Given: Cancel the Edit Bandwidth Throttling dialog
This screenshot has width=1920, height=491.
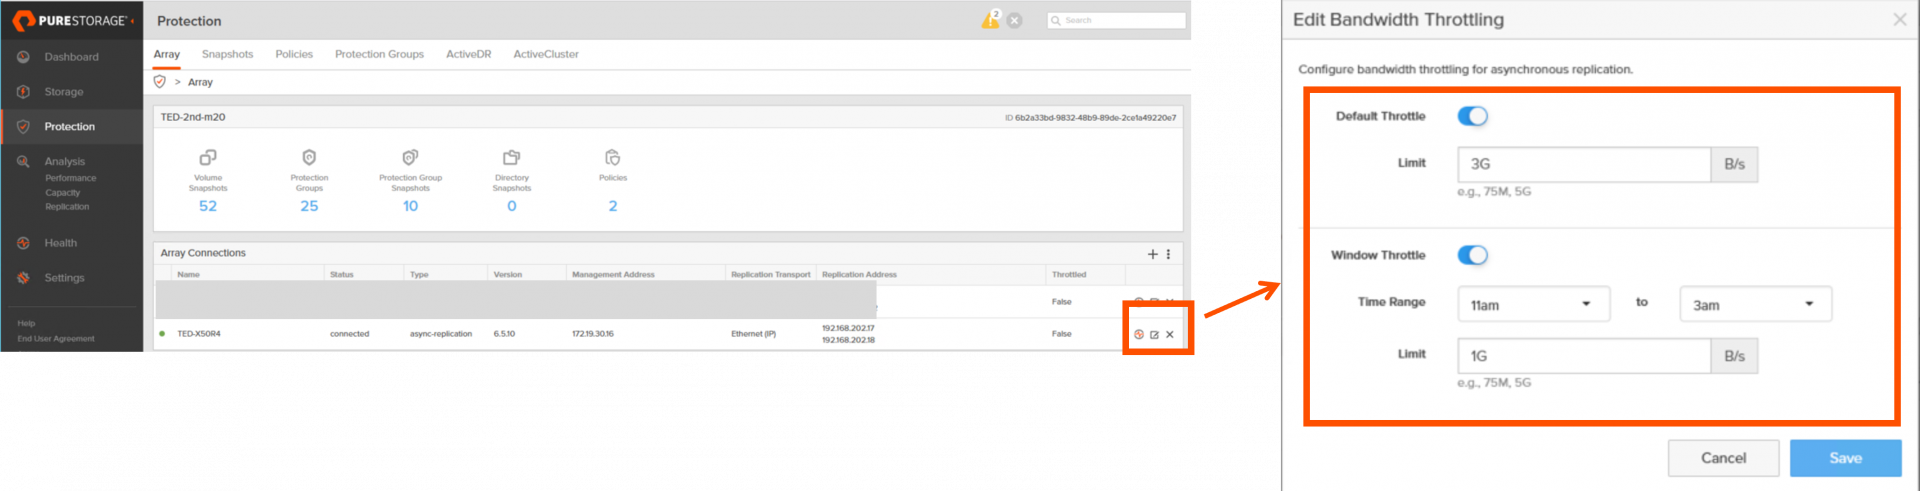Looking at the screenshot, I should point(1723,458).
